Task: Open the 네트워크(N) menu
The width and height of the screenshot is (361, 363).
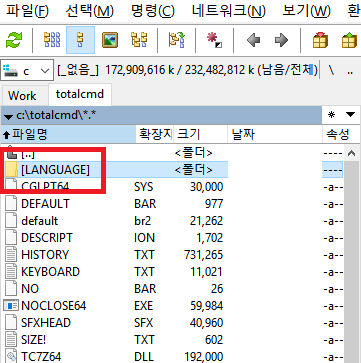Action: click(229, 11)
